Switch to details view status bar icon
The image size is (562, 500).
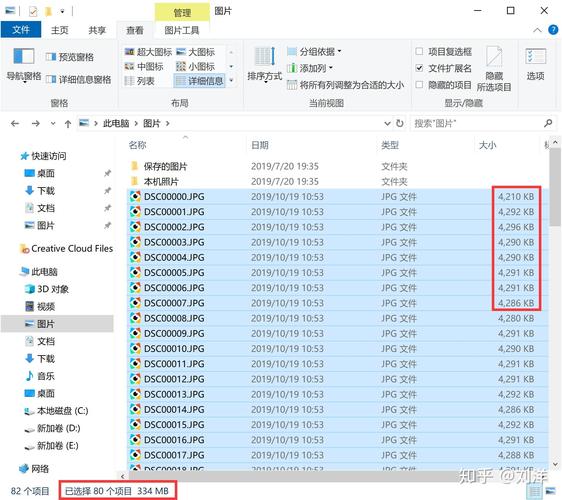click(535, 491)
